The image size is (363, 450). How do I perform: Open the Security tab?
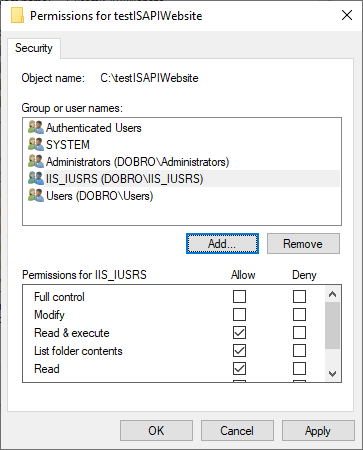point(34,48)
